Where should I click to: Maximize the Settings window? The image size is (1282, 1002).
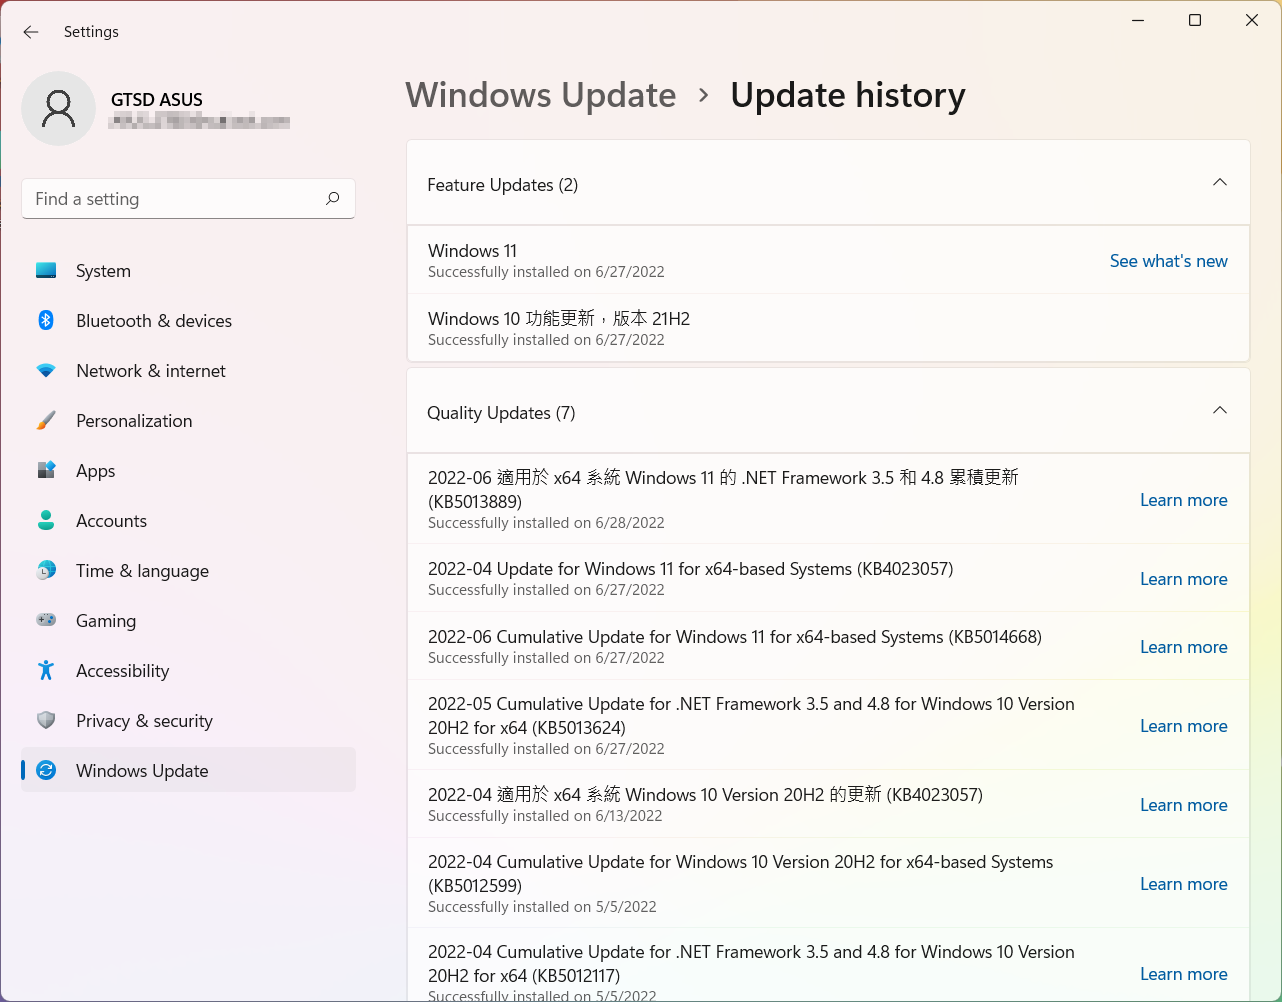[x=1194, y=20]
